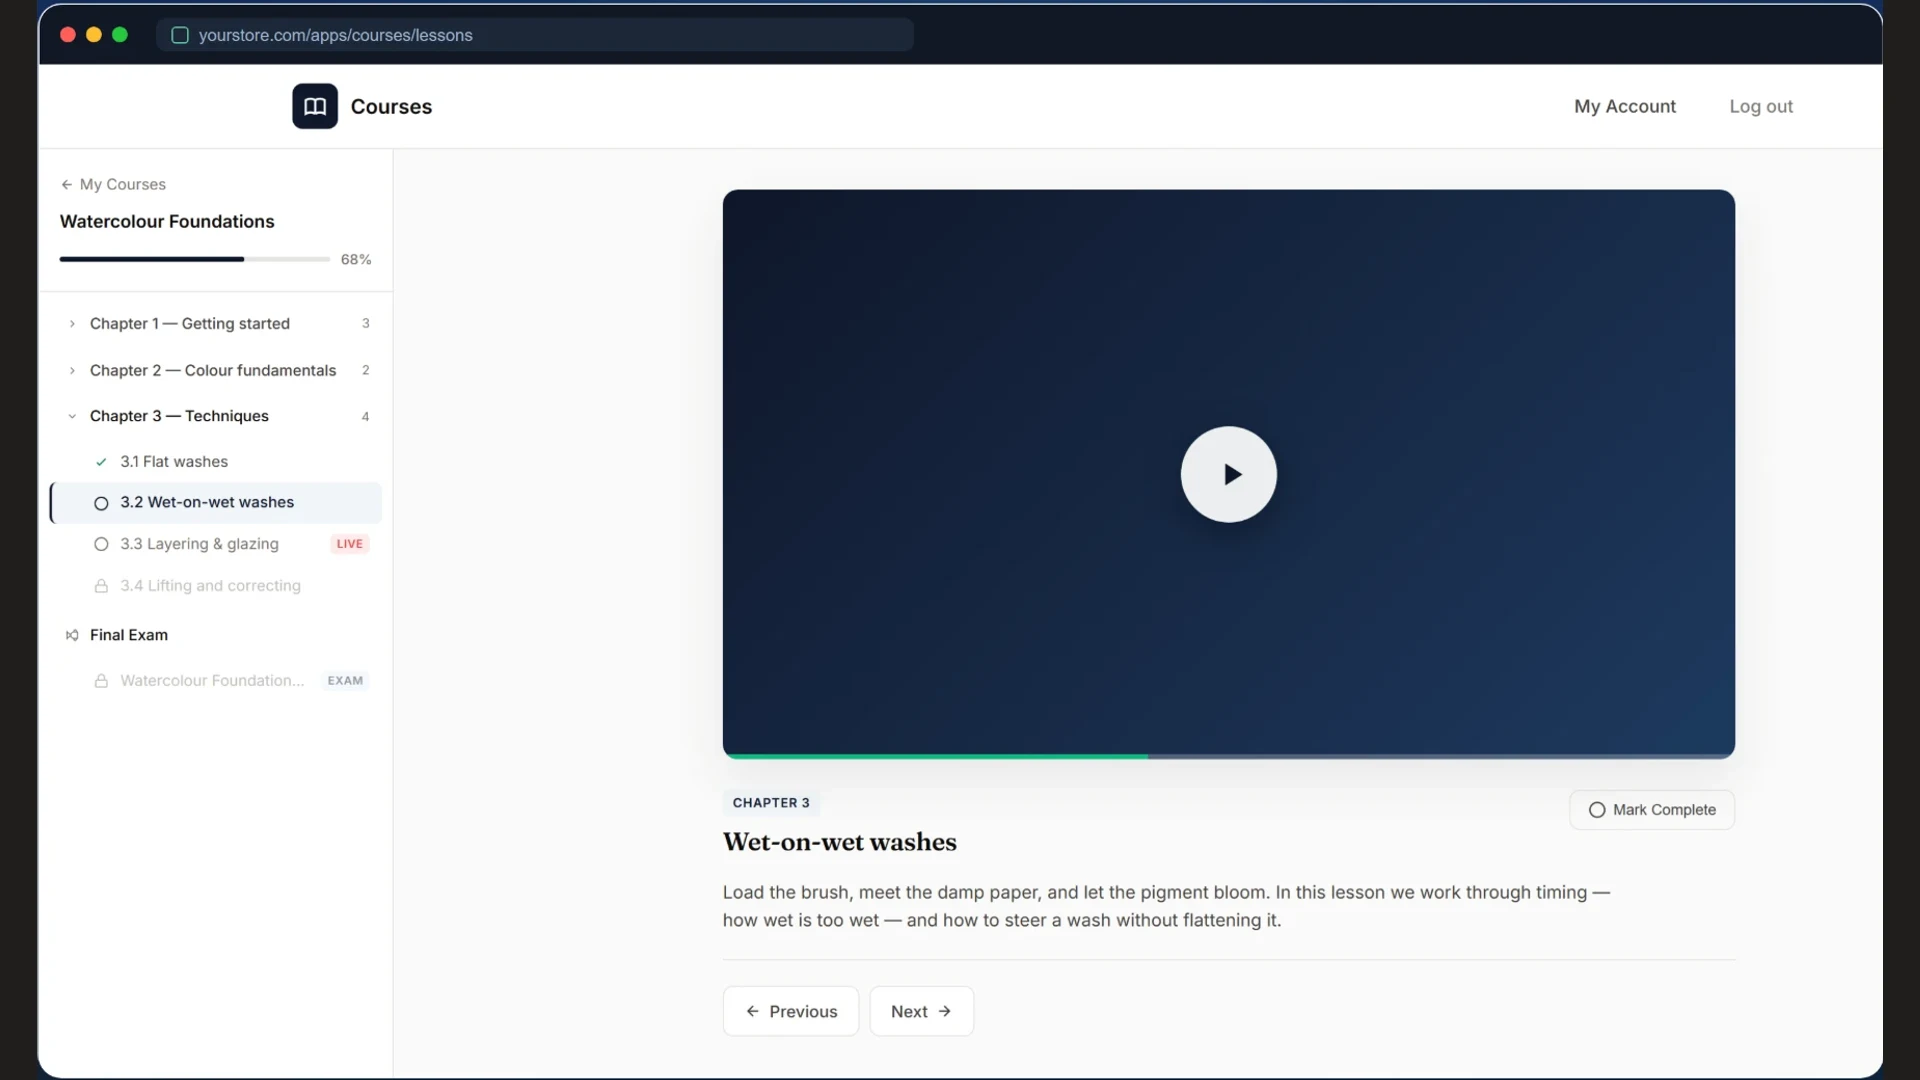Select the locked 3.4 Lifting and correcting lesson
1920x1080 pixels.
click(216, 586)
